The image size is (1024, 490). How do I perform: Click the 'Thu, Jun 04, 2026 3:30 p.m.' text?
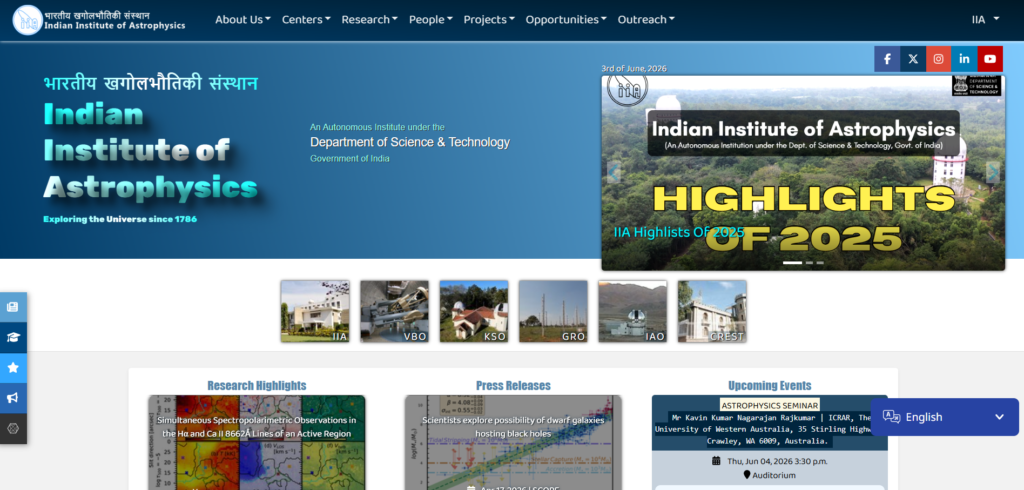777,461
